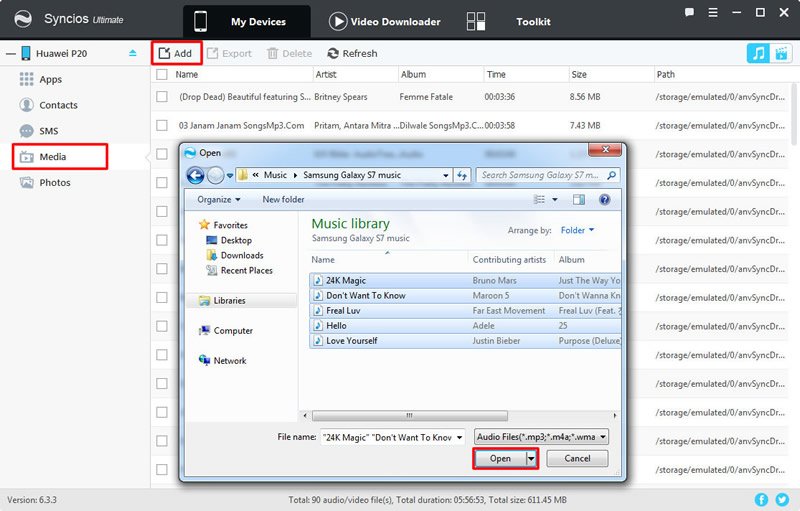Go back in the Open dialog
This screenshot has width=800, height=511.
(195, 175)
